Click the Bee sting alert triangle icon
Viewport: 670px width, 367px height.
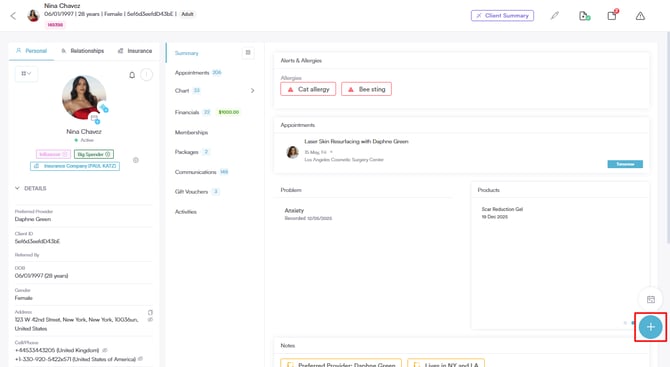(351, 89)
